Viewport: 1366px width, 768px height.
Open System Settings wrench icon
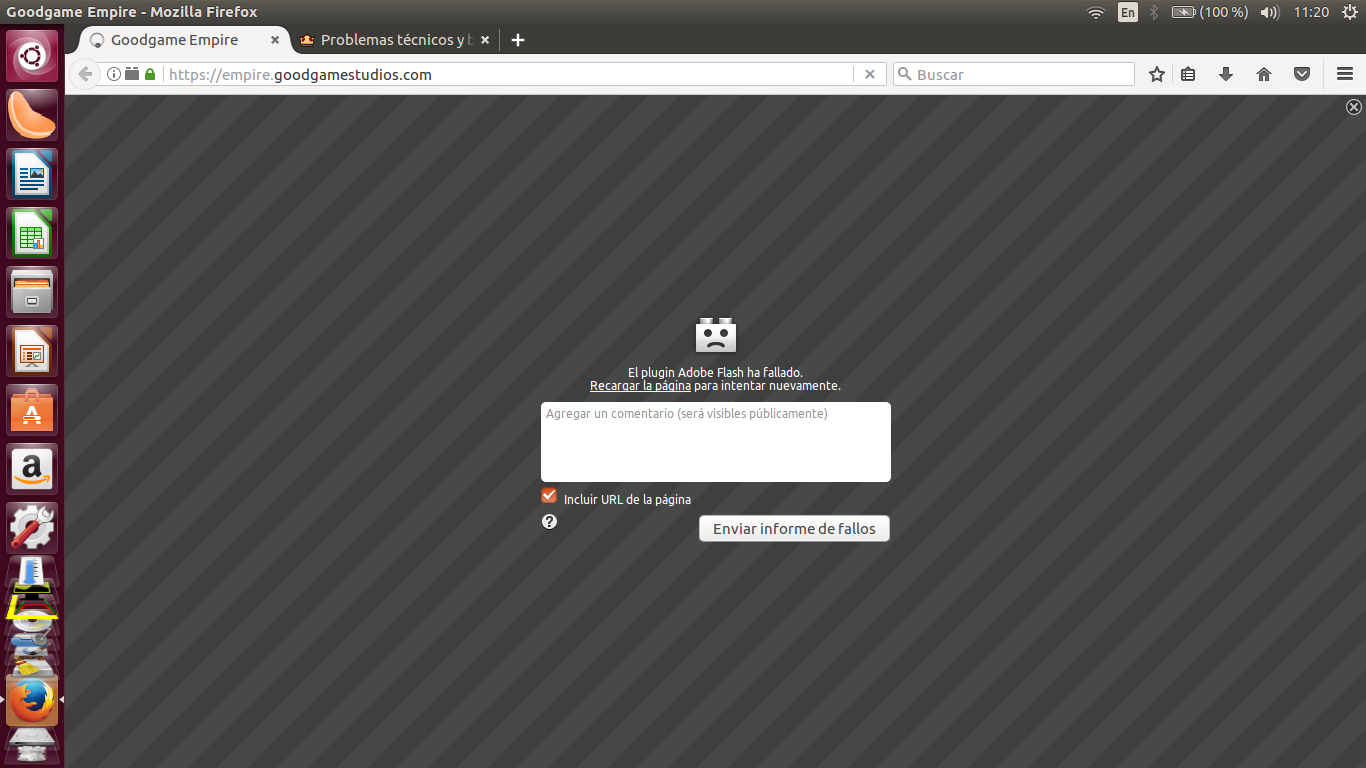(33, 528)
